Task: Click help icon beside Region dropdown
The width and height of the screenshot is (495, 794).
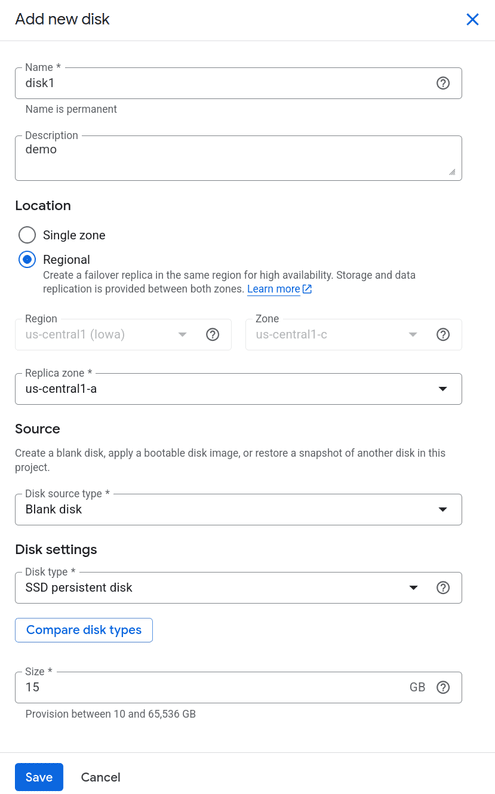Action: click(213, 334)
